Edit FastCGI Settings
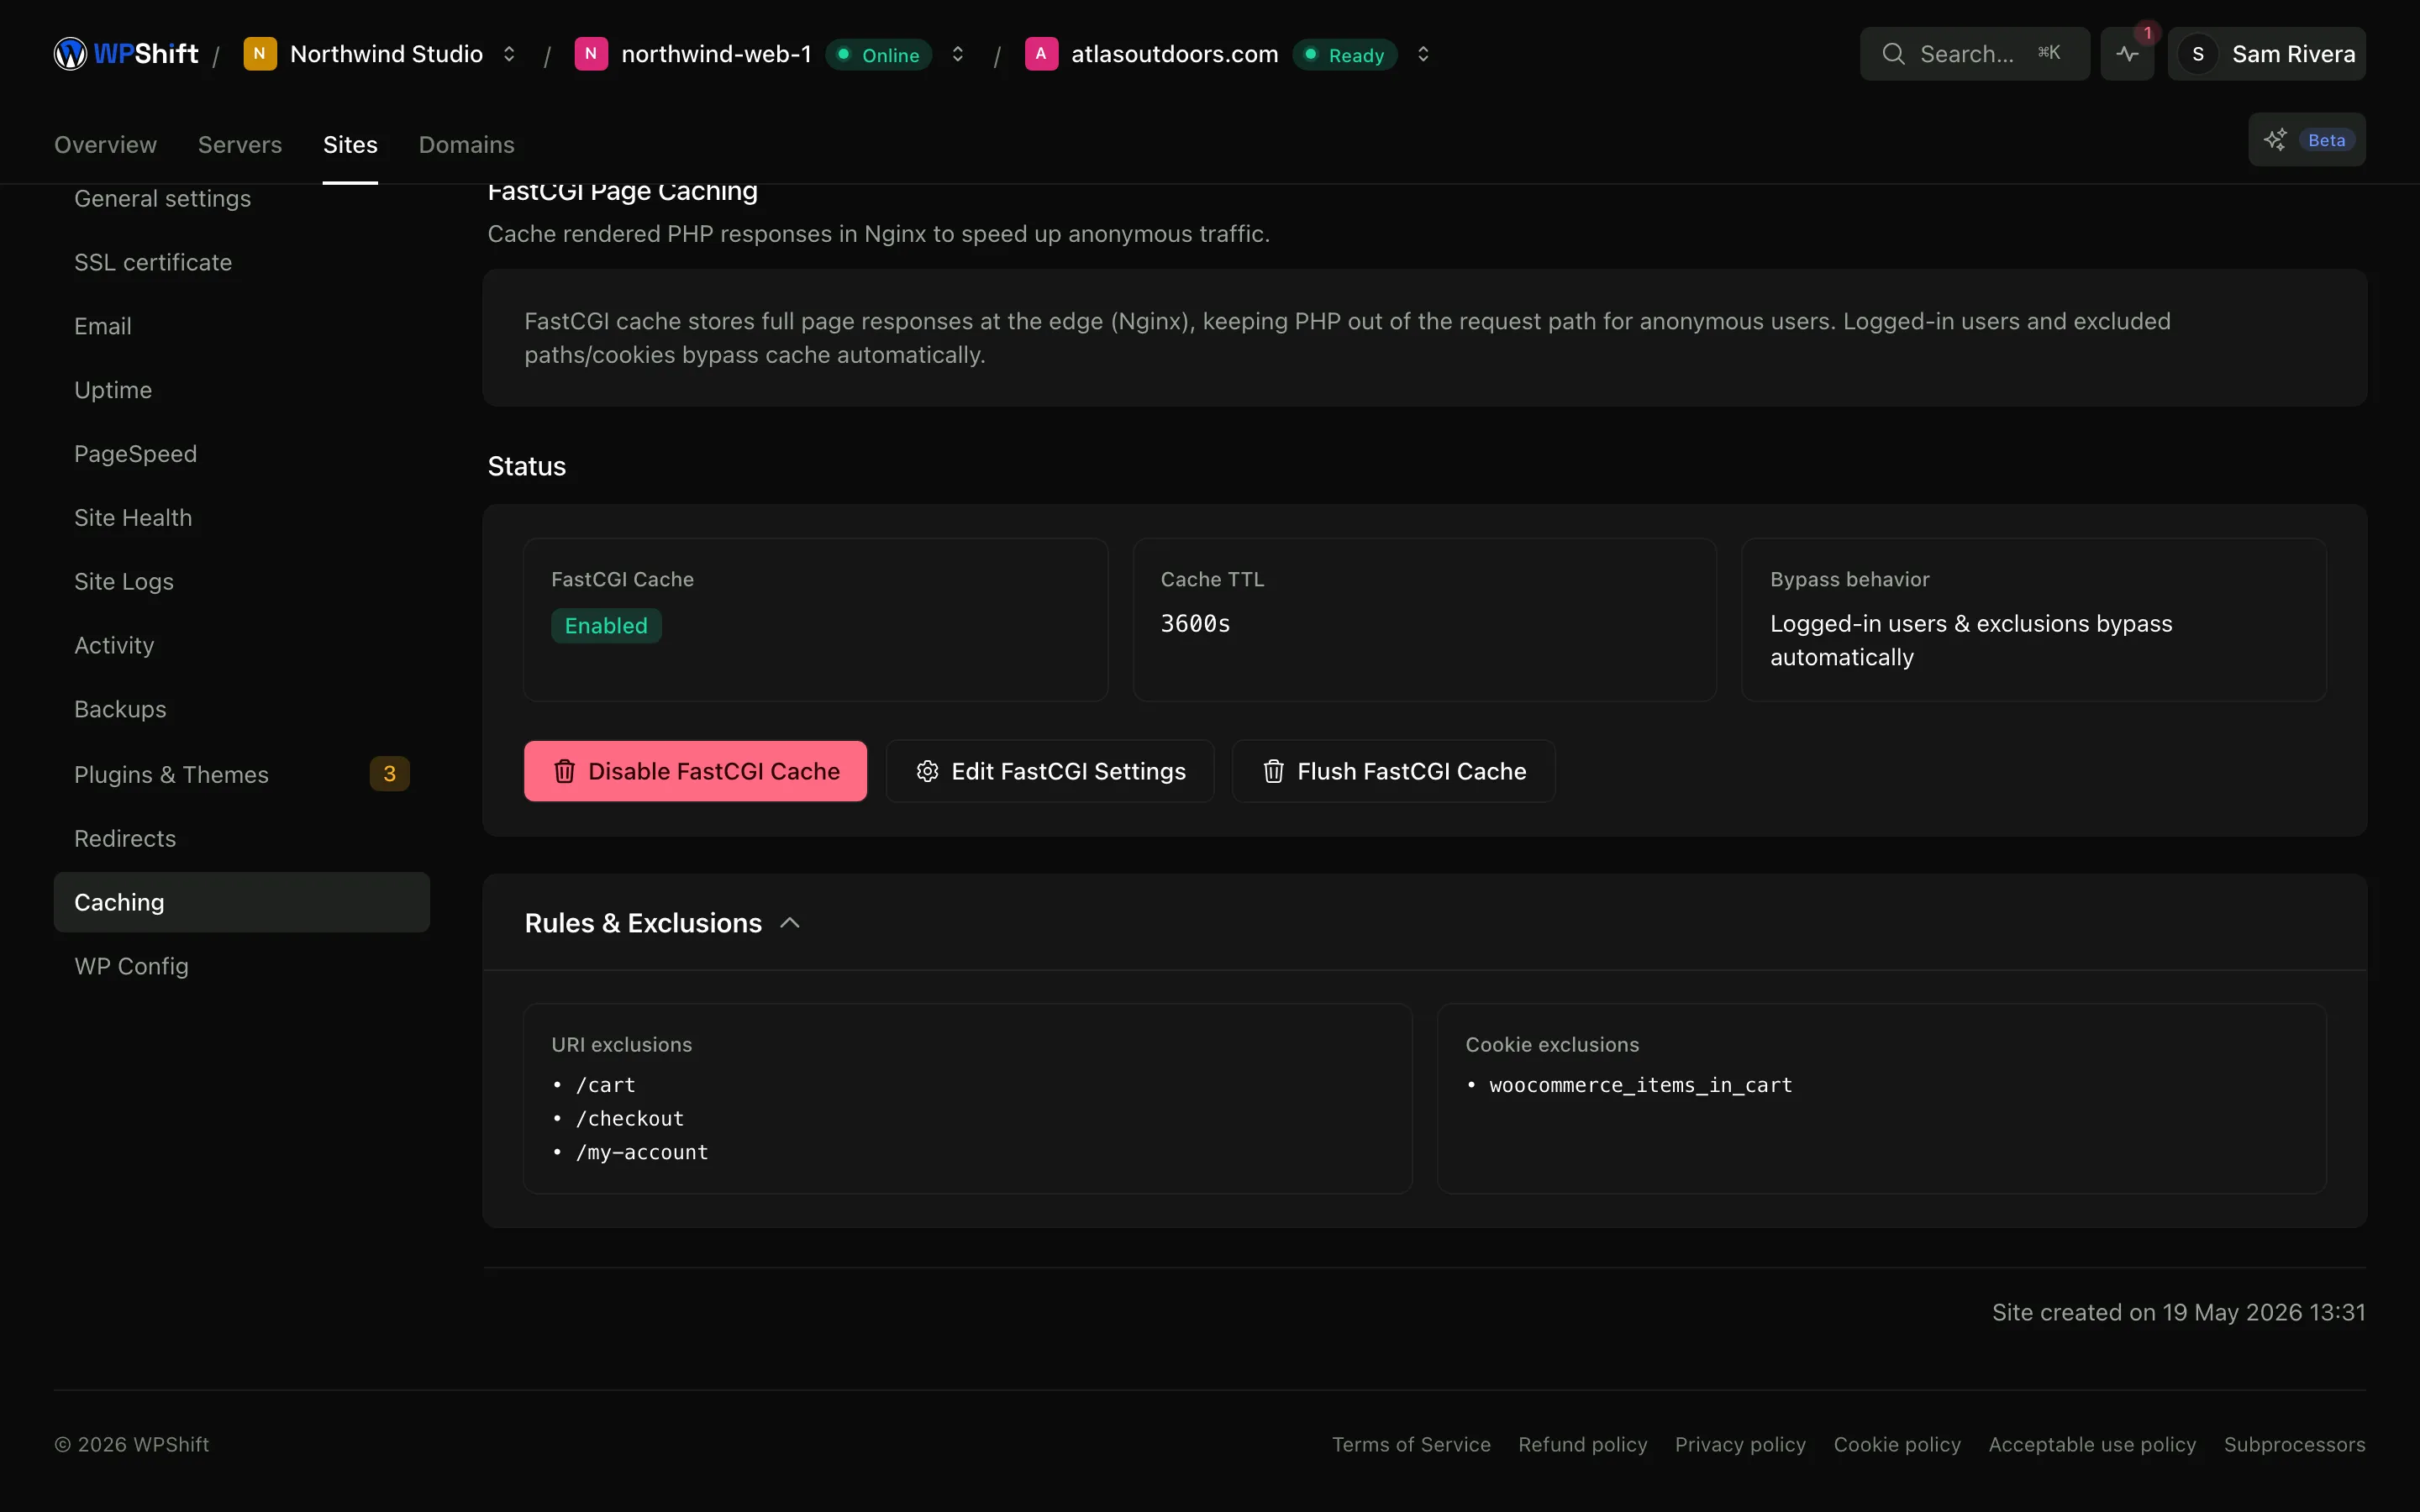The width and height of the screenshot is (2420, 1512). [x=1050, y=771]
